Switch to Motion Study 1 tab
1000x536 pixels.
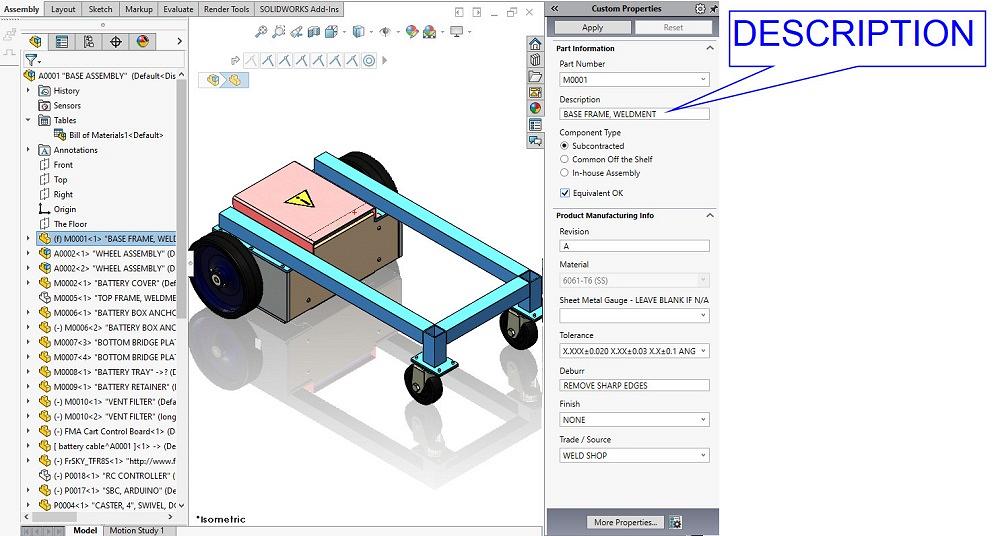[136, 530]
